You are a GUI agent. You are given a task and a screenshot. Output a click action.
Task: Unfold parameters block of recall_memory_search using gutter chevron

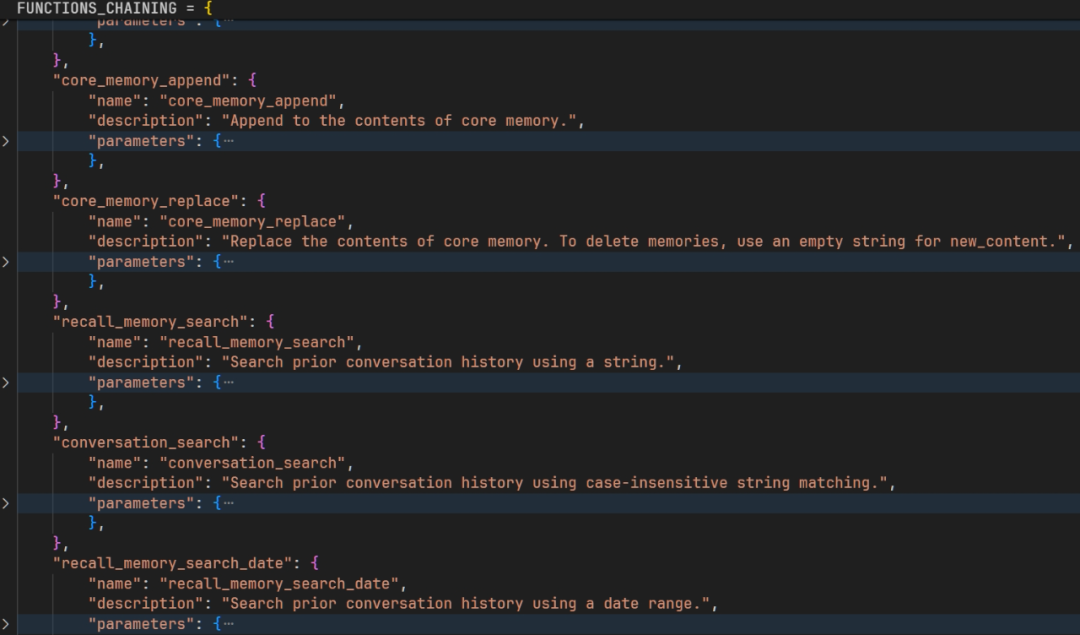[5, 383]
